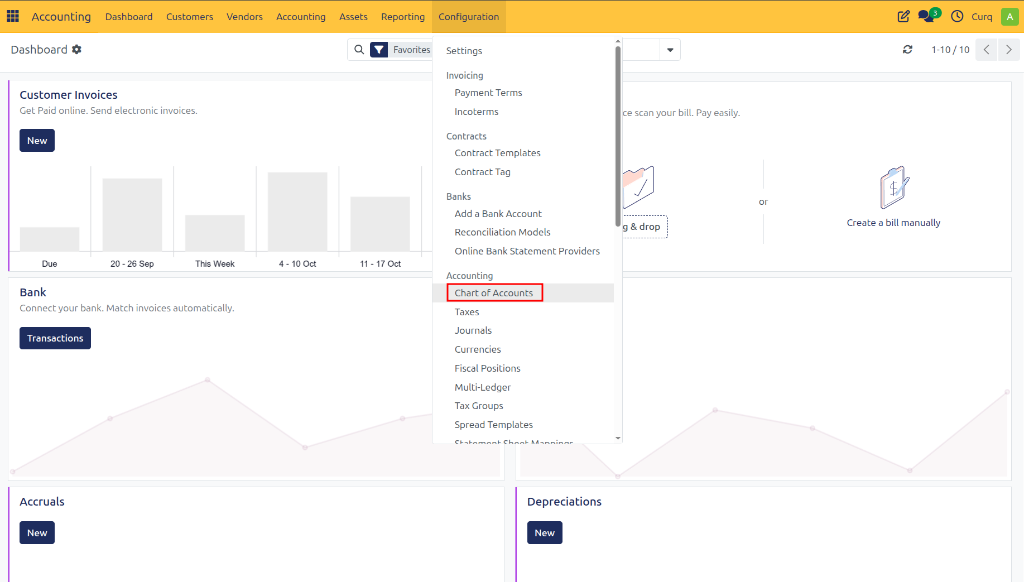Open Online Bank Statement Providers
Image resolution: width=1024 pixels, height=582 pixels.
coord(526,251)
